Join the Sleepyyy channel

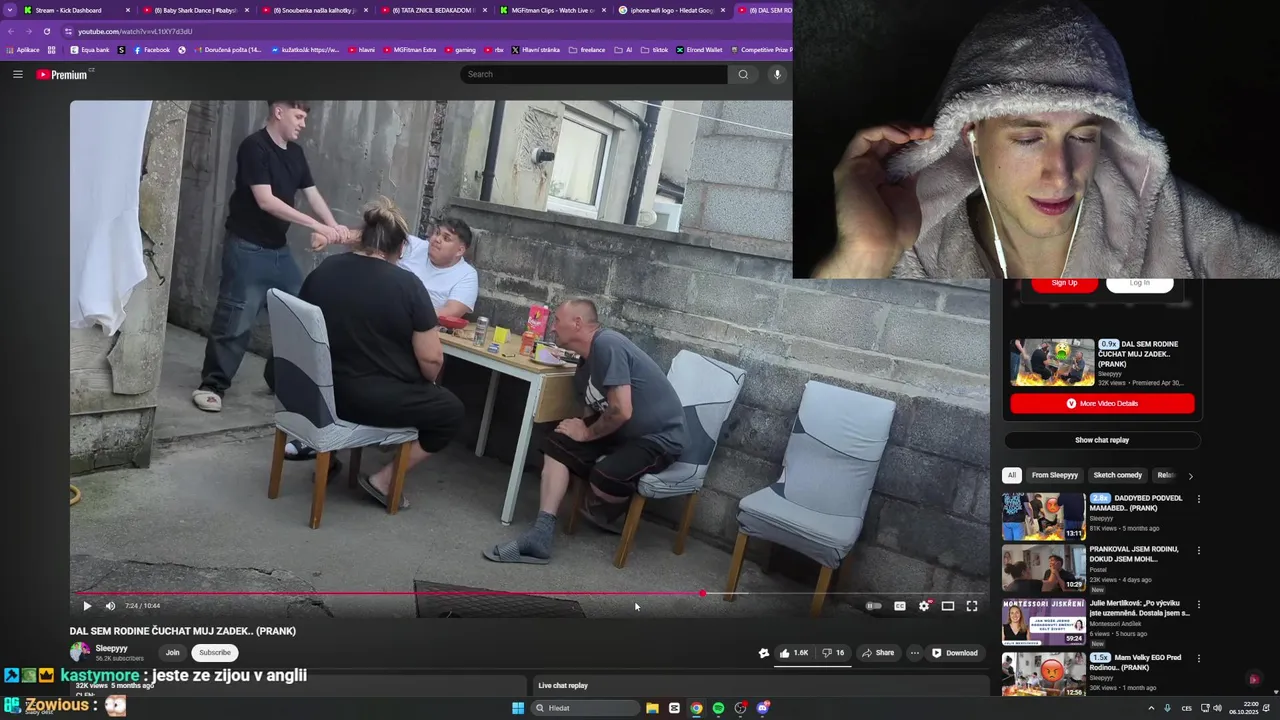pyautogui.click(x=173, y=653)
